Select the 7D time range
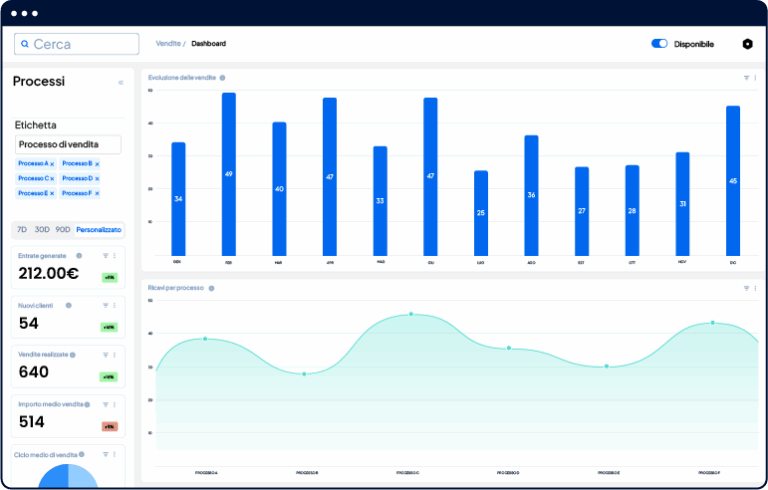Image resolution: width=768 pixels, height=490 pixels. coord(22,229)
